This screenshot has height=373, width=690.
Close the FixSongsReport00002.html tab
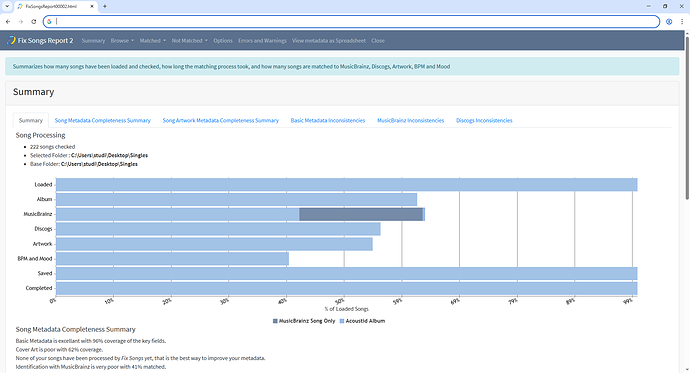(x=92, y=6)
